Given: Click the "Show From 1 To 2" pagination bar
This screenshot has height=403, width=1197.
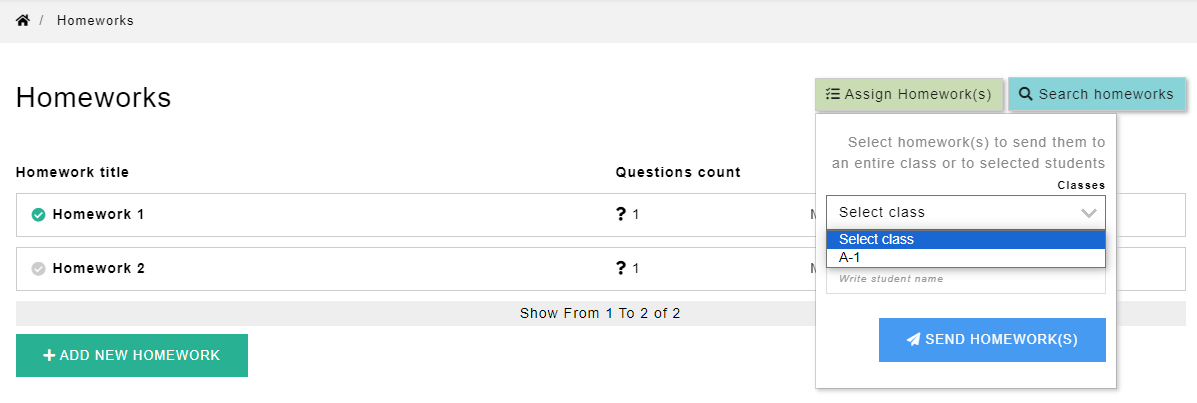Looking at the screenshot, I should click(x=600, y=313).
